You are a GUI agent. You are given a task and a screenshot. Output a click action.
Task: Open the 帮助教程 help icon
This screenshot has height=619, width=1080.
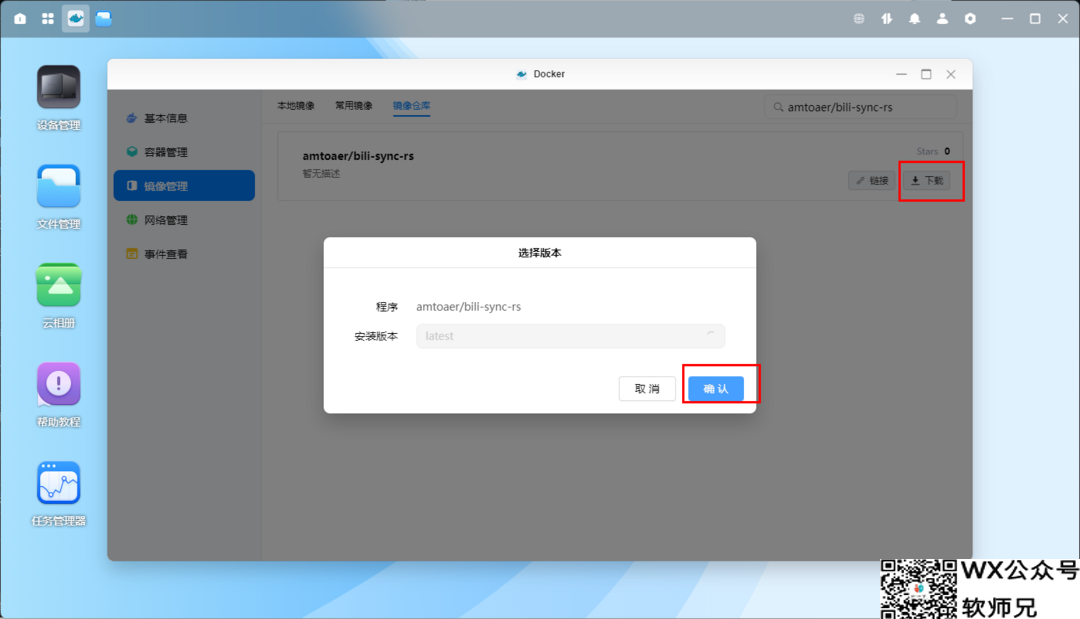point(58,384)
